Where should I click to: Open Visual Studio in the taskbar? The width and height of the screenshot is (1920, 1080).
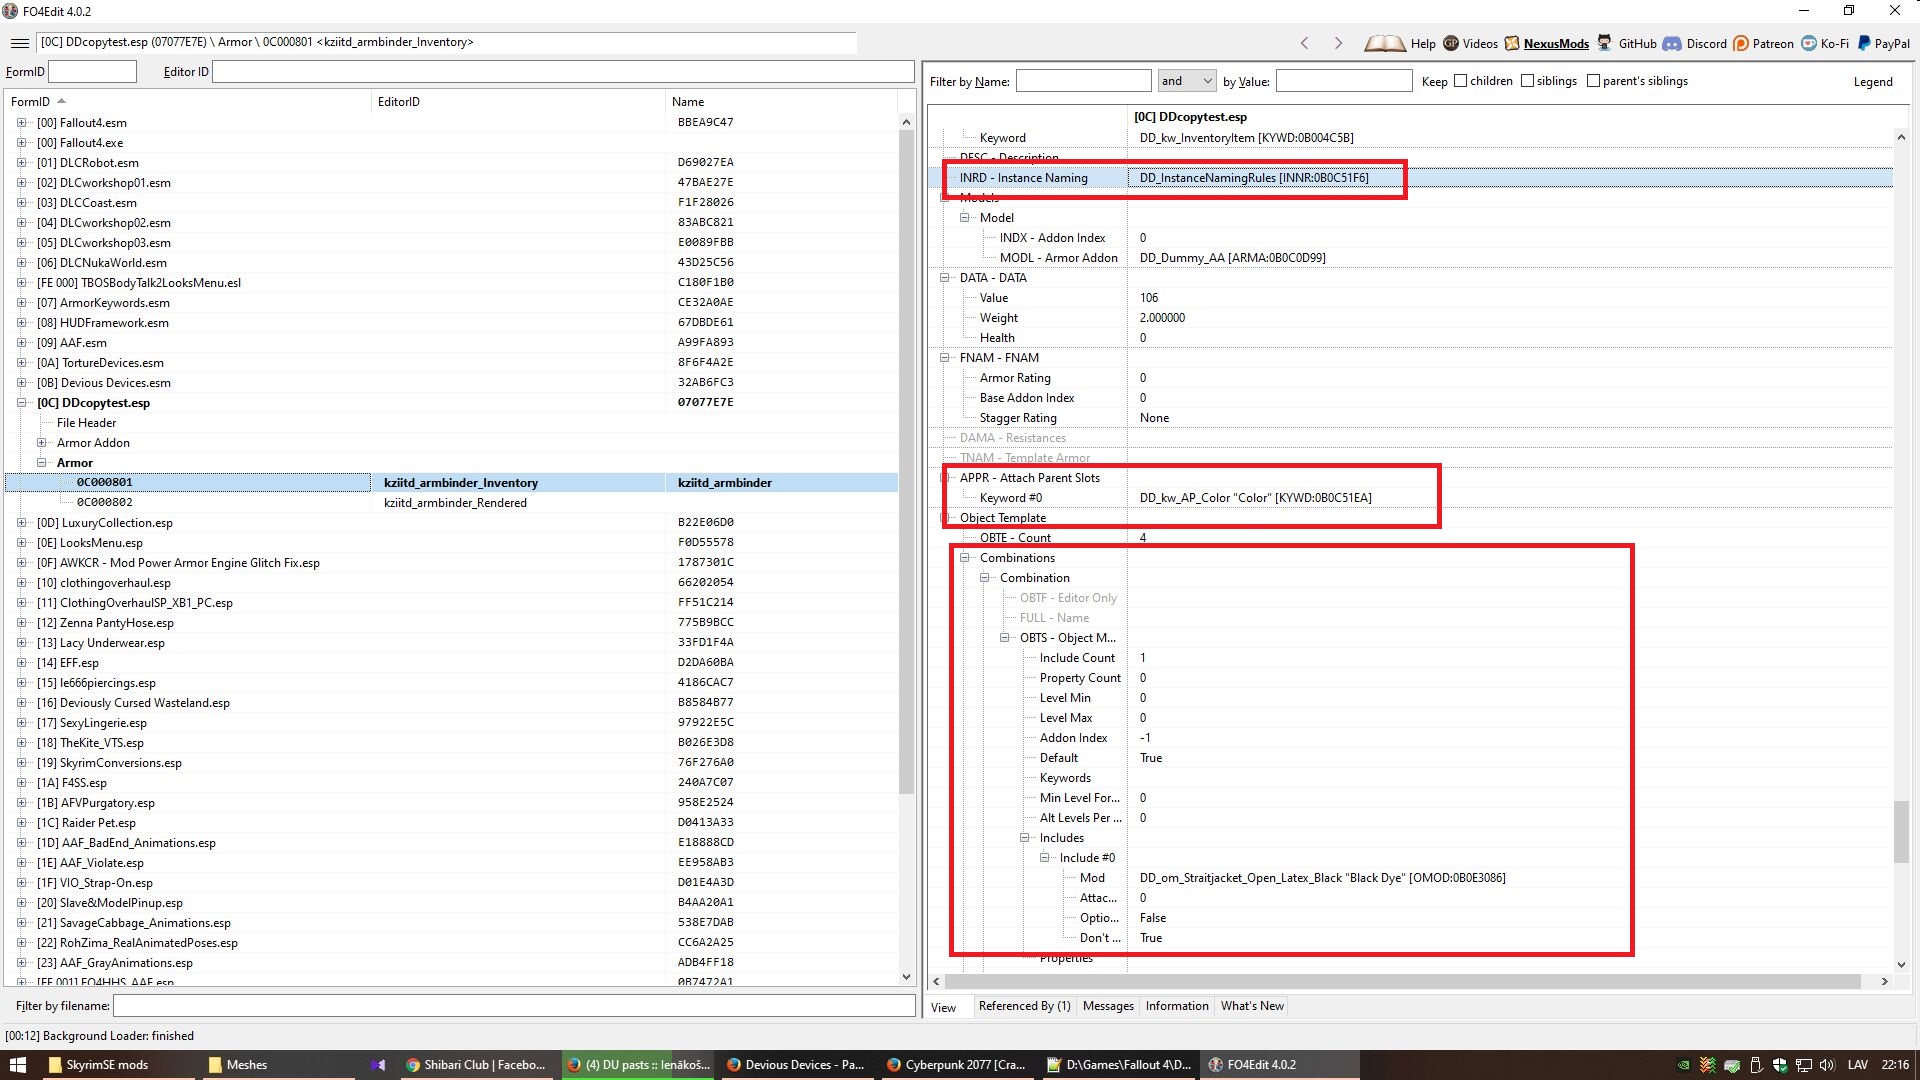[x=378, y=1065]
